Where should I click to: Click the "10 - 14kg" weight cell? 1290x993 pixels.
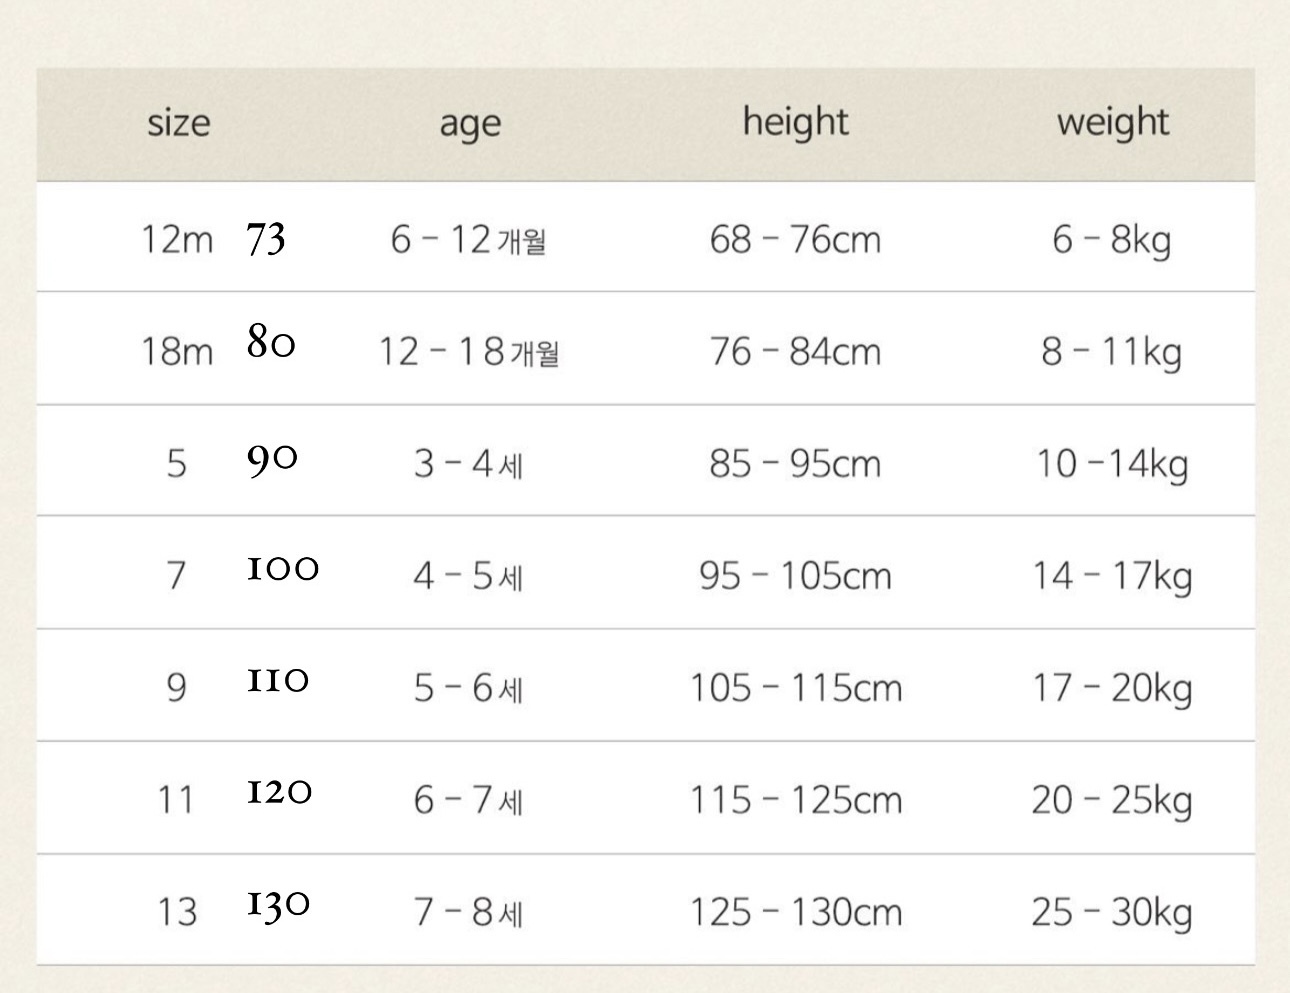pos(1111,464)
